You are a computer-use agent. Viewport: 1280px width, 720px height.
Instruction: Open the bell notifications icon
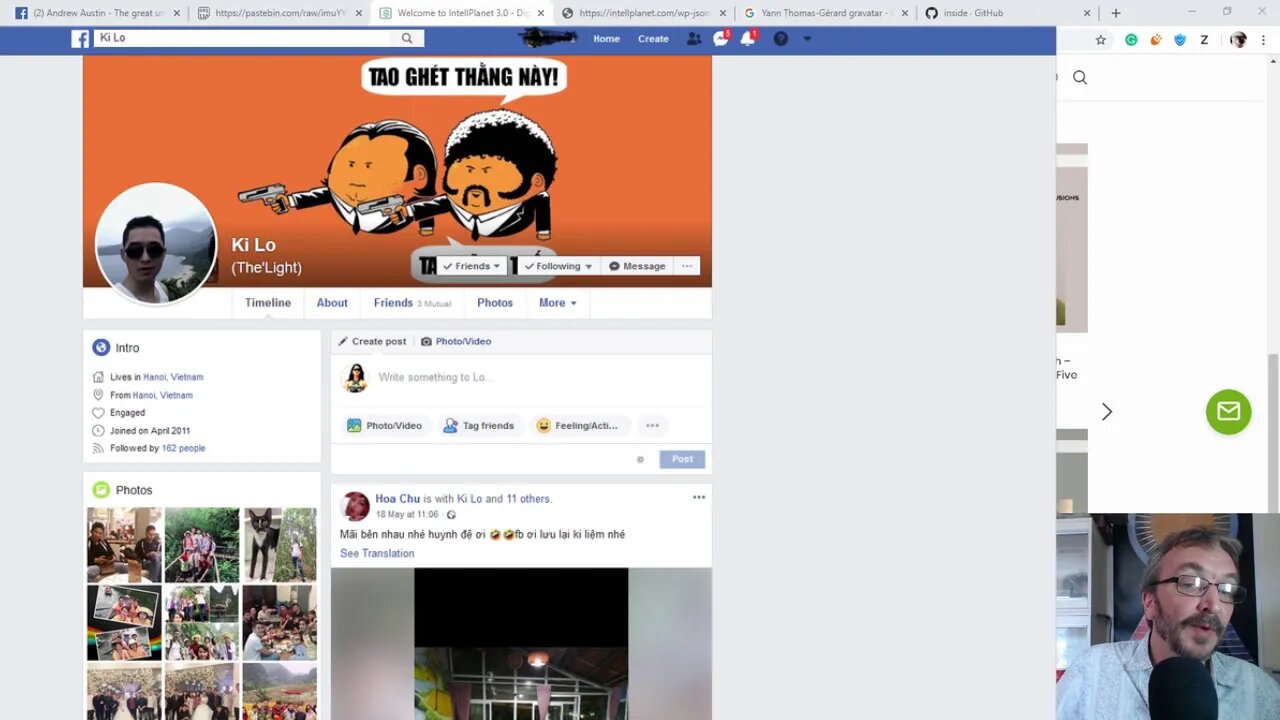coord(748,39)
